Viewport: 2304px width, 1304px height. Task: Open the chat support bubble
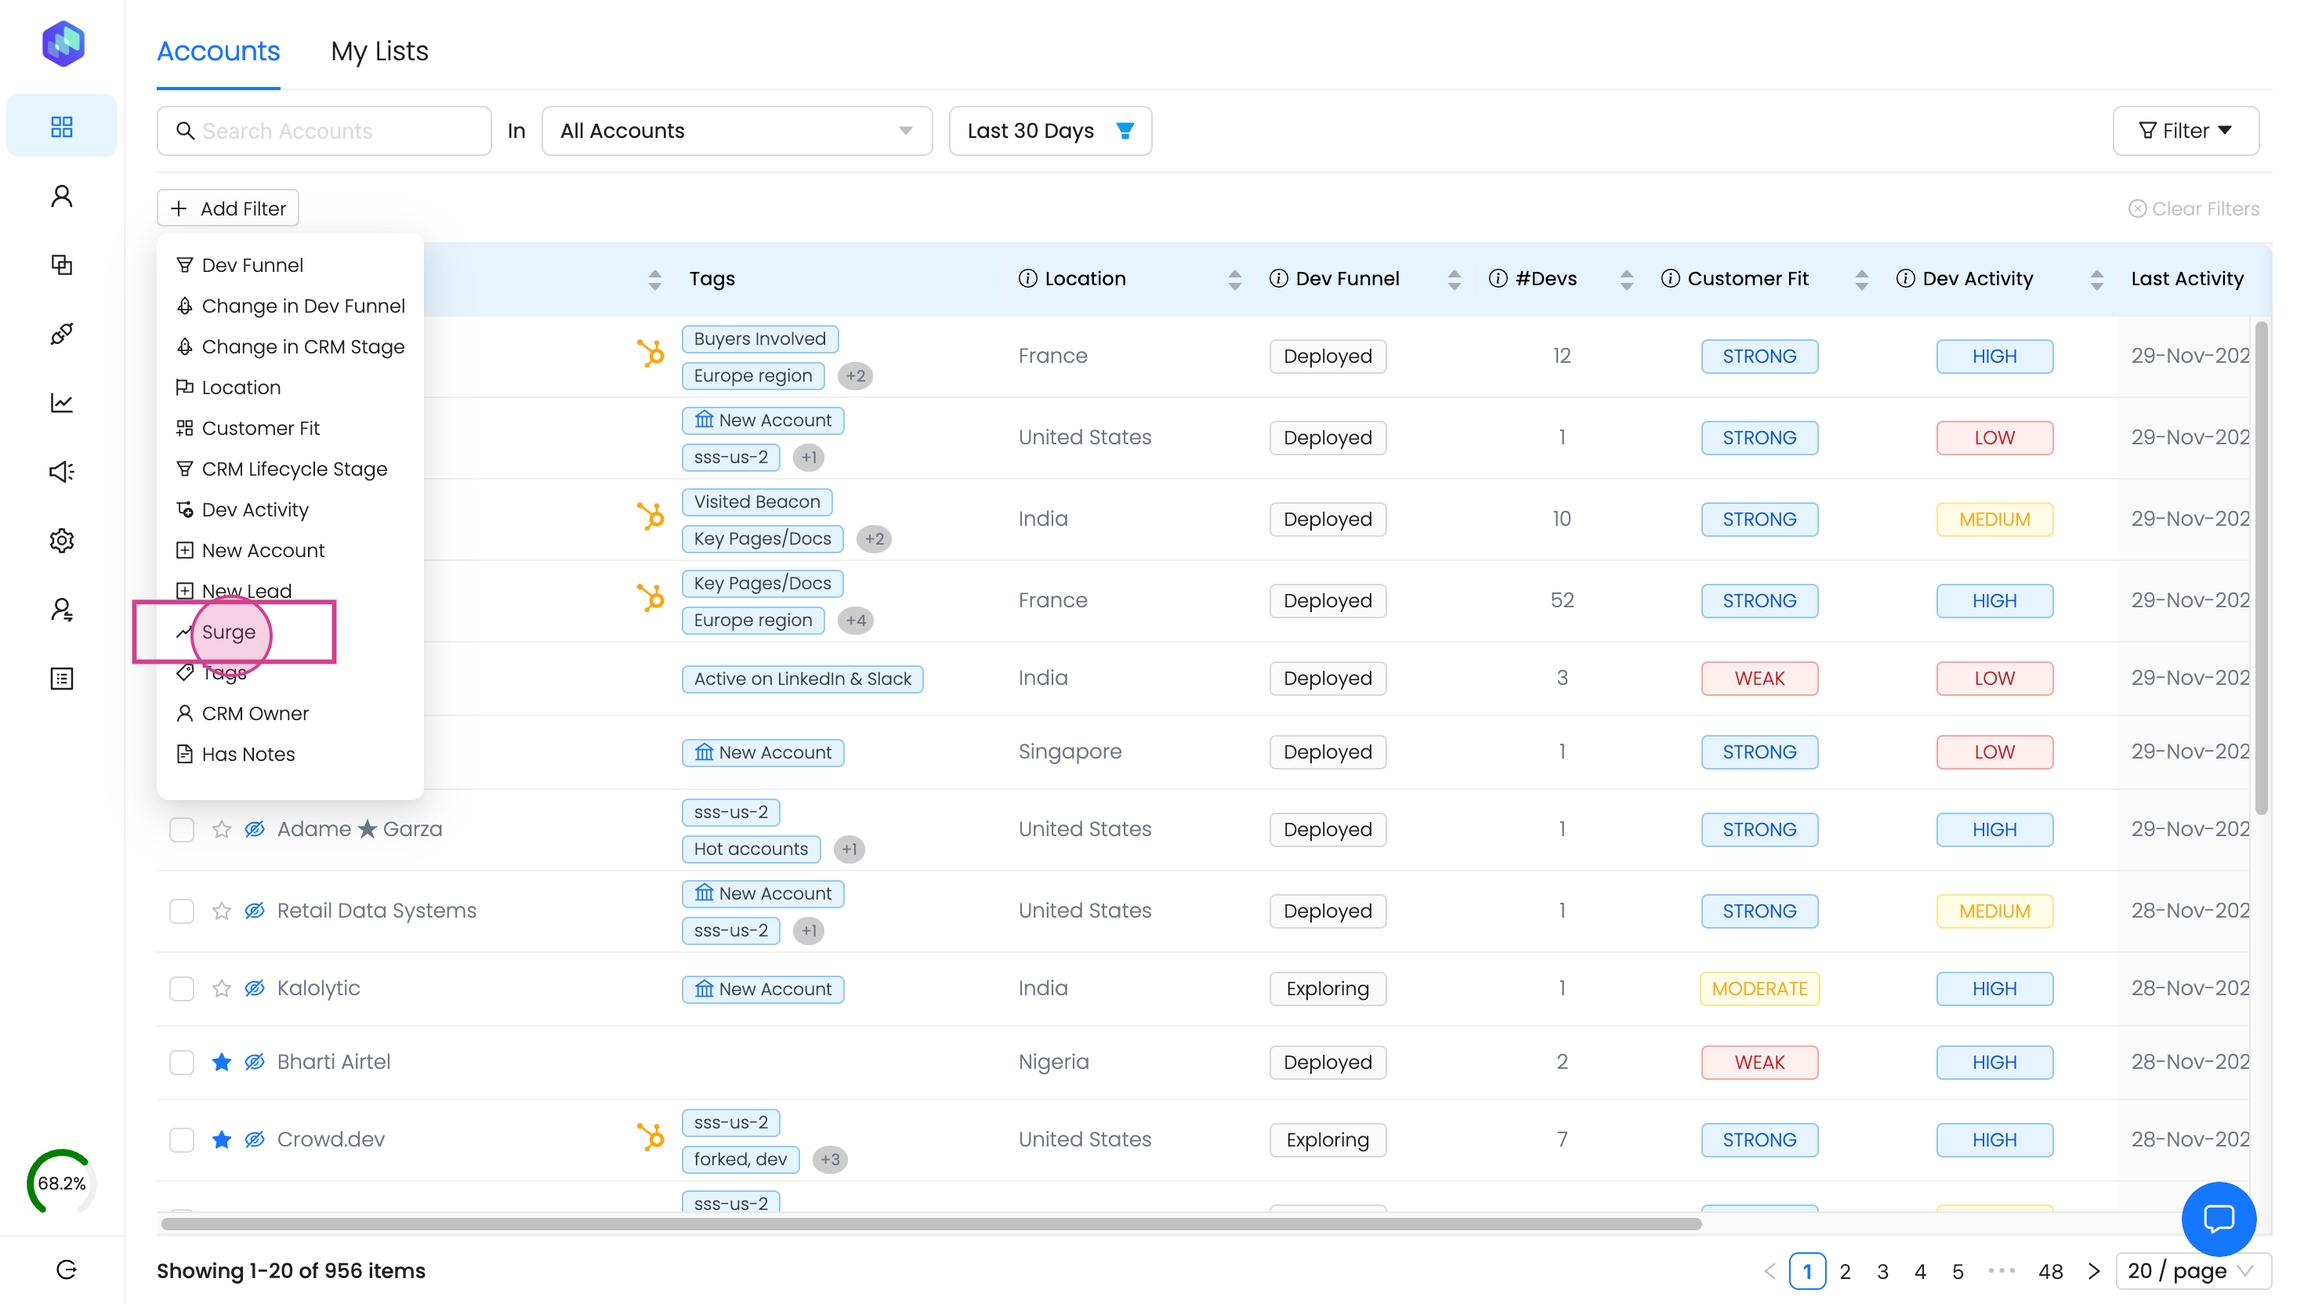(2218, 1218)
